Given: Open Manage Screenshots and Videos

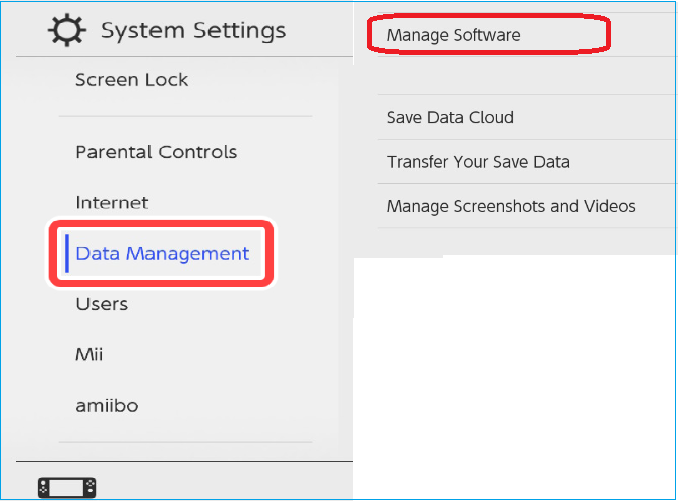Looking at the screenshot, I should tap(511, 207).
